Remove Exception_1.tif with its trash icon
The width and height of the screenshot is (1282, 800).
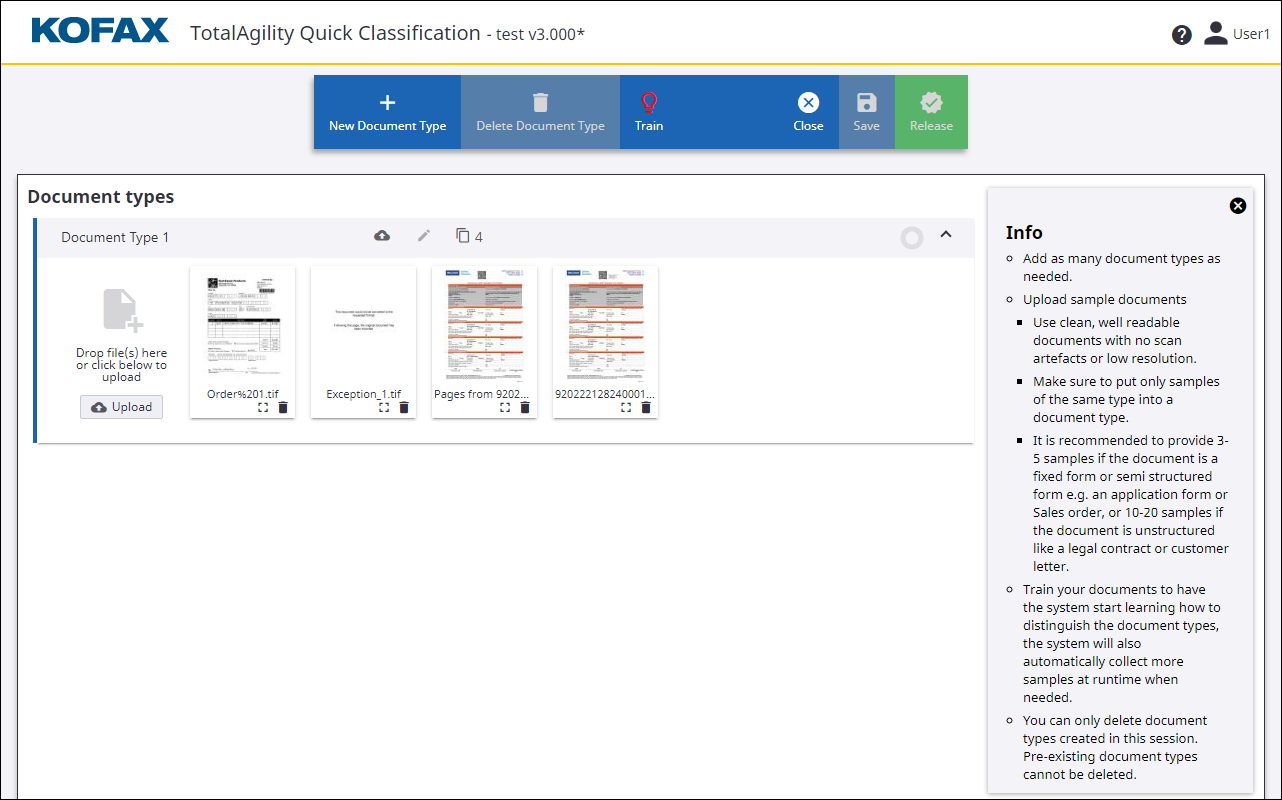coord(404,407)
